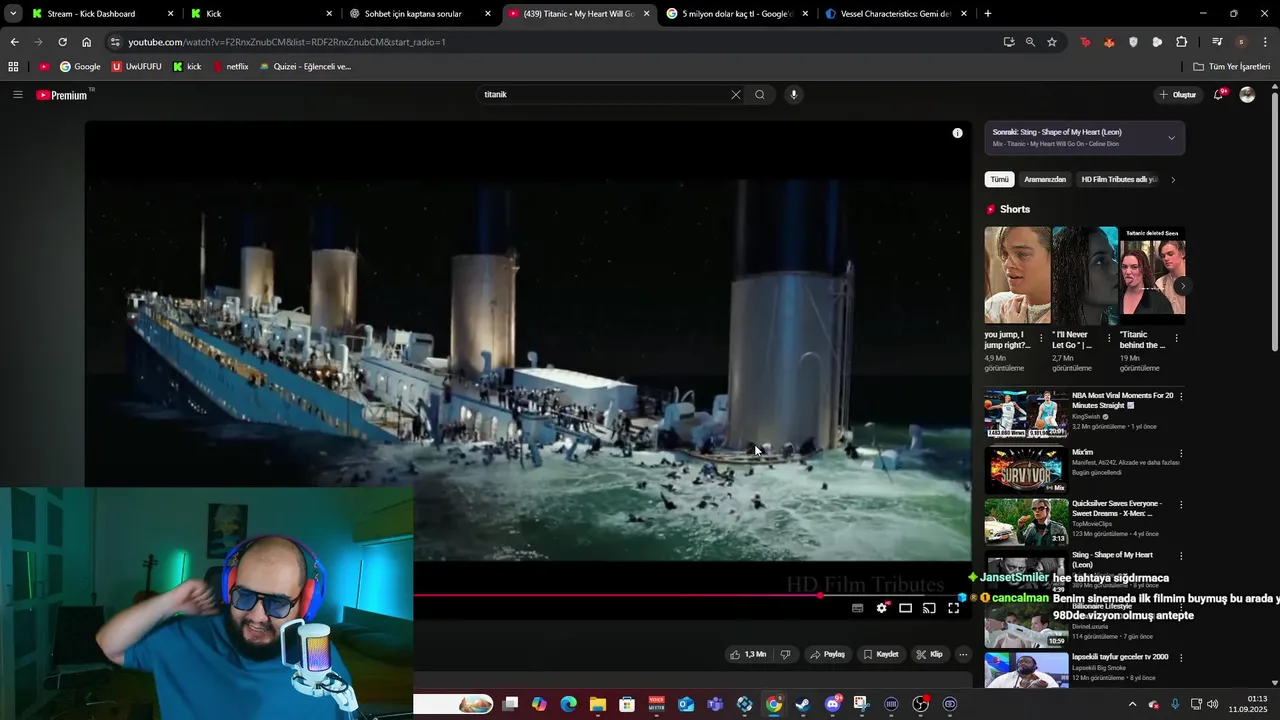
Task: Clear the 'titanik' search text
Action: 736,95
